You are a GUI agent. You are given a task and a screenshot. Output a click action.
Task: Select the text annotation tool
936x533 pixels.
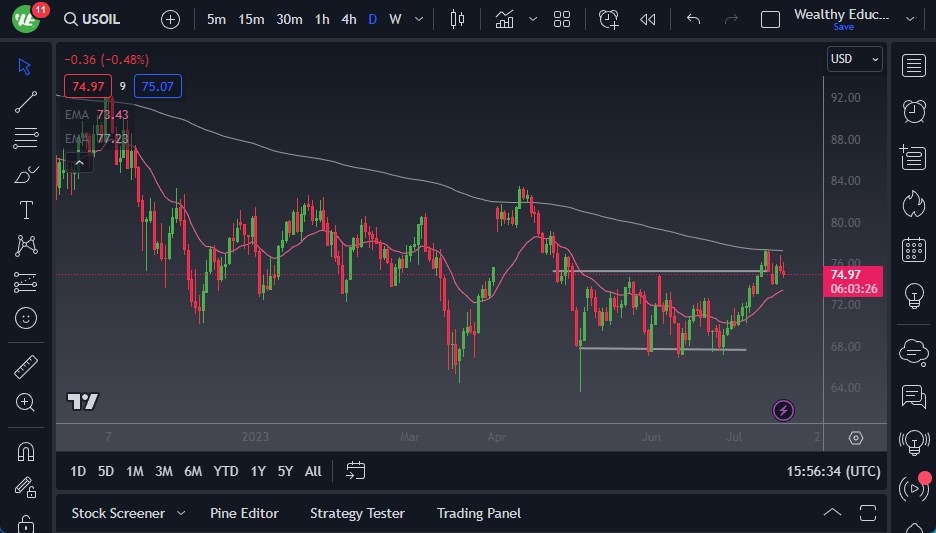coord(26,210)
